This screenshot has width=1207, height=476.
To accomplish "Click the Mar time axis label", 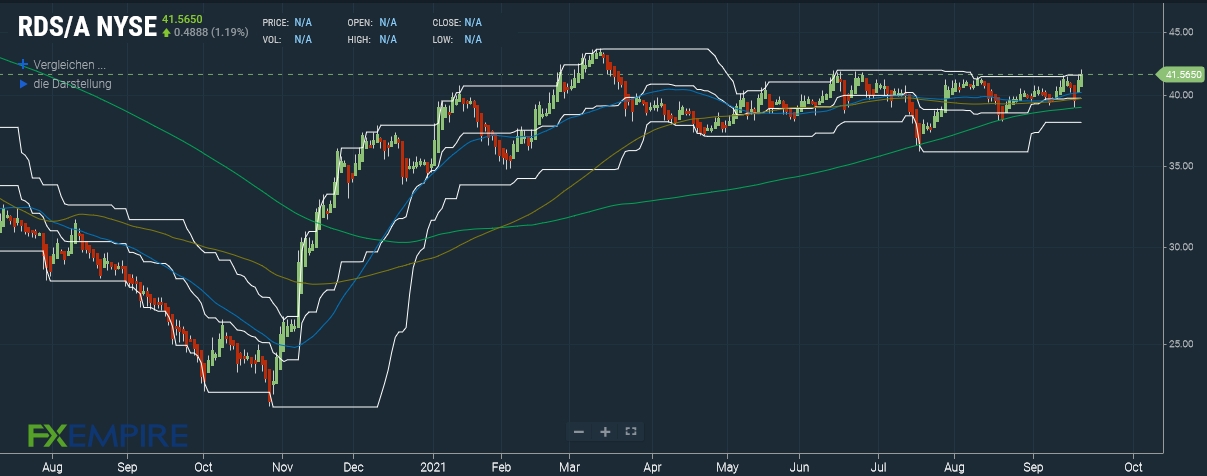I will point(571,467).
